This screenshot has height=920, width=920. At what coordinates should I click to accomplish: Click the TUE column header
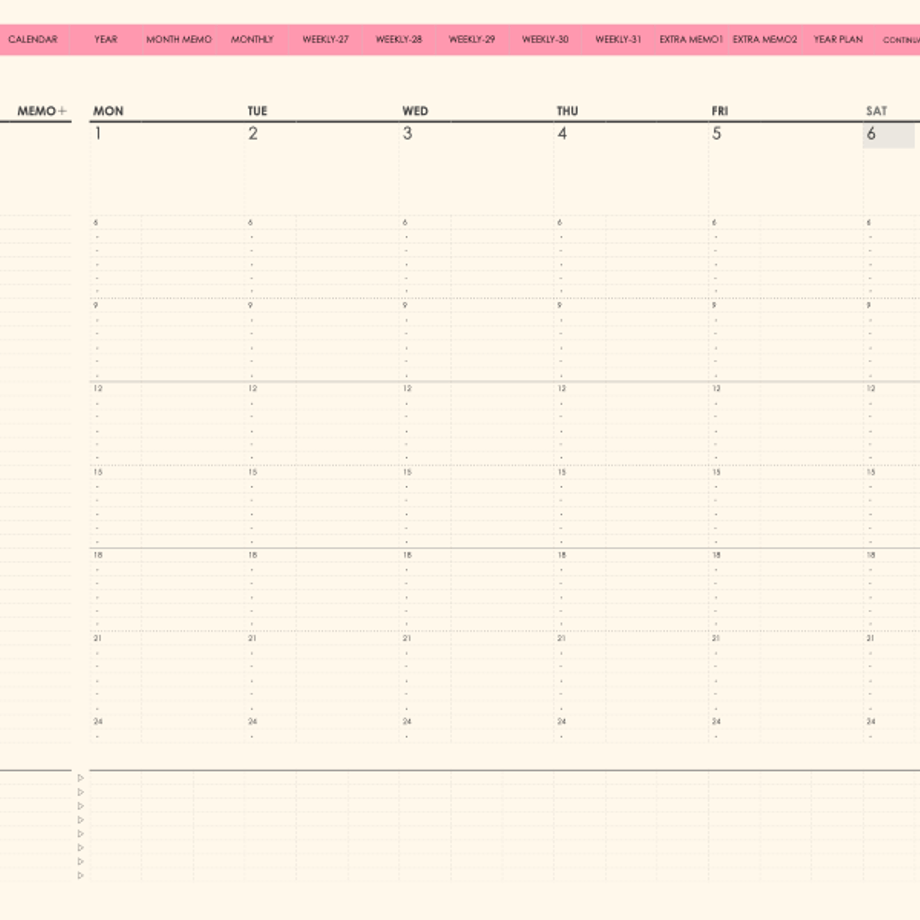click(257, 111)
